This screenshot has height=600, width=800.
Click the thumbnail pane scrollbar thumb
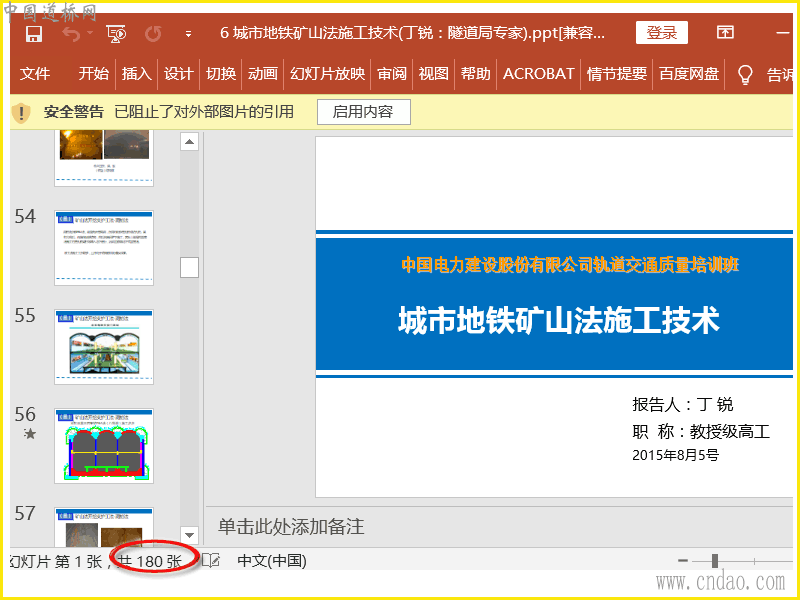pos(189,267)
